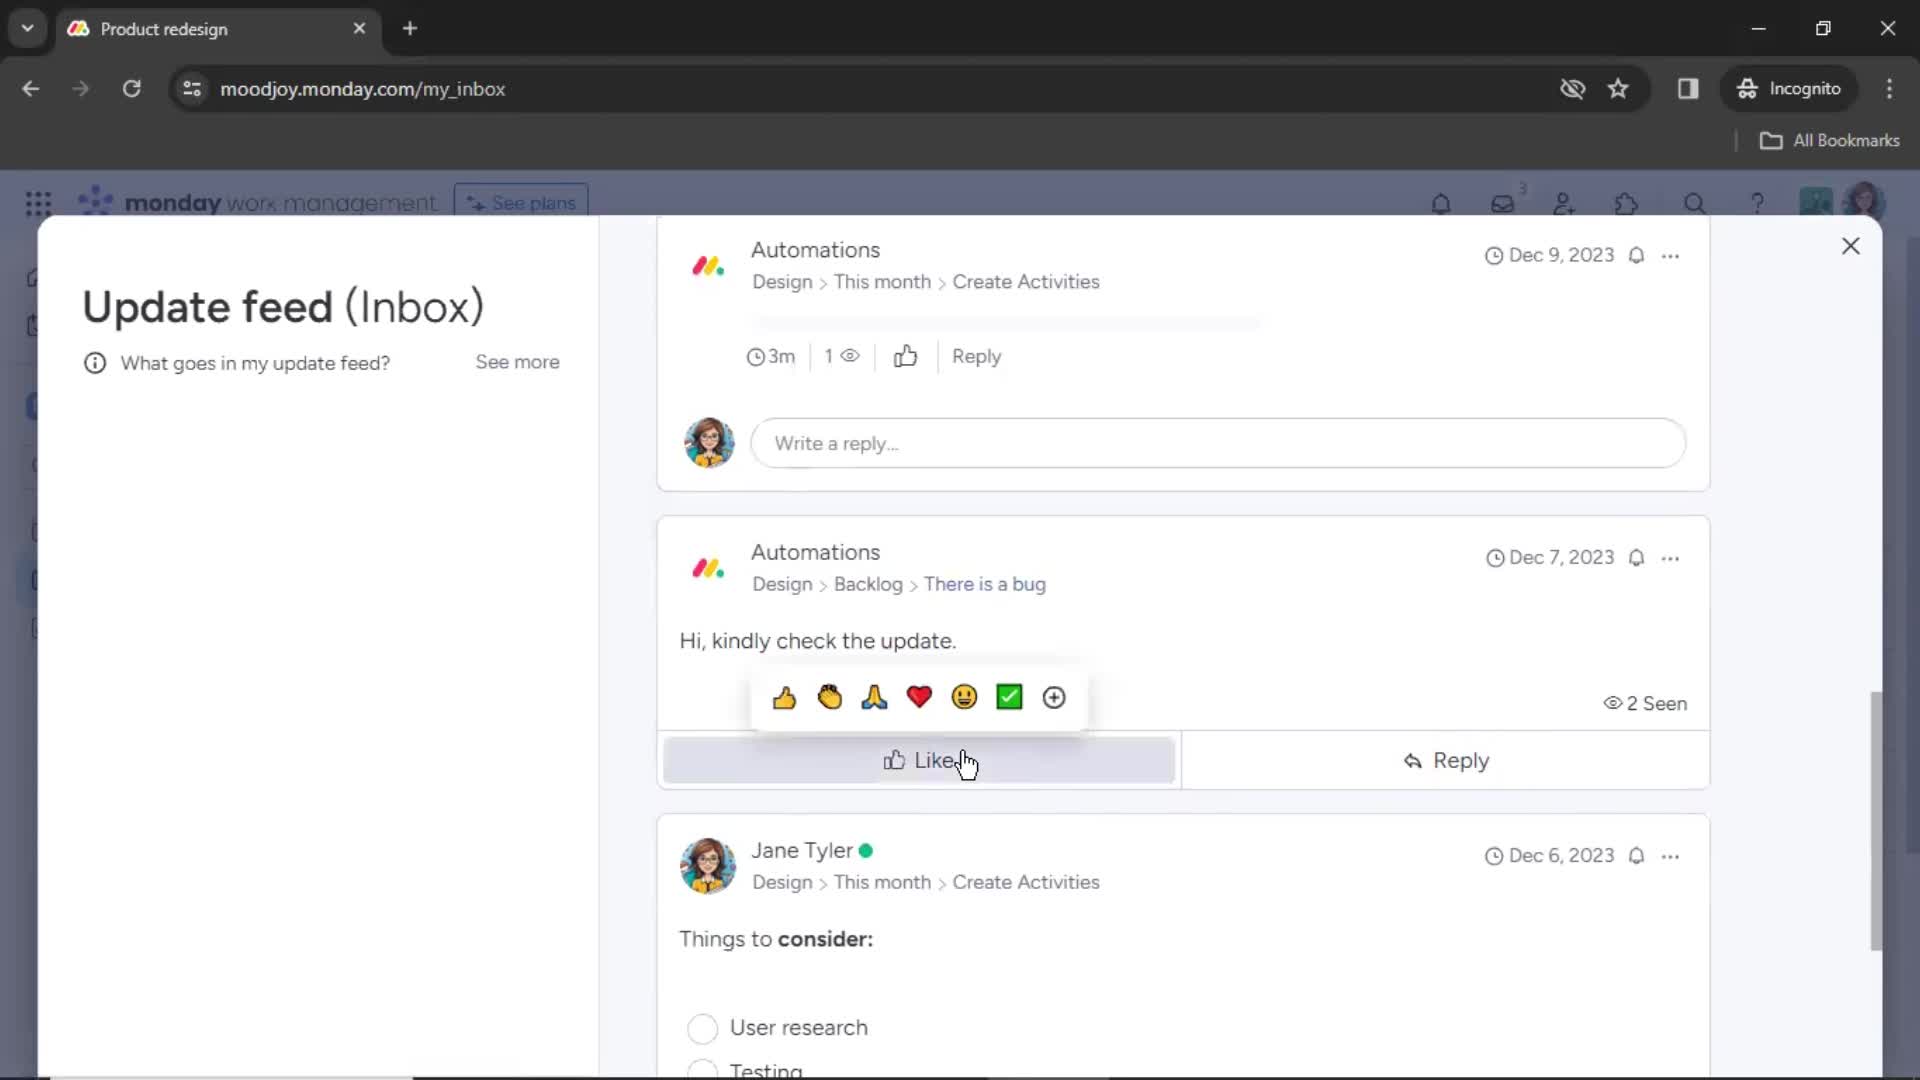Image resolution: width=1920 pixels, height=1080 pixels.
Task: Select the Update feed Inbox tab
Action: click(x=282, y=306)
